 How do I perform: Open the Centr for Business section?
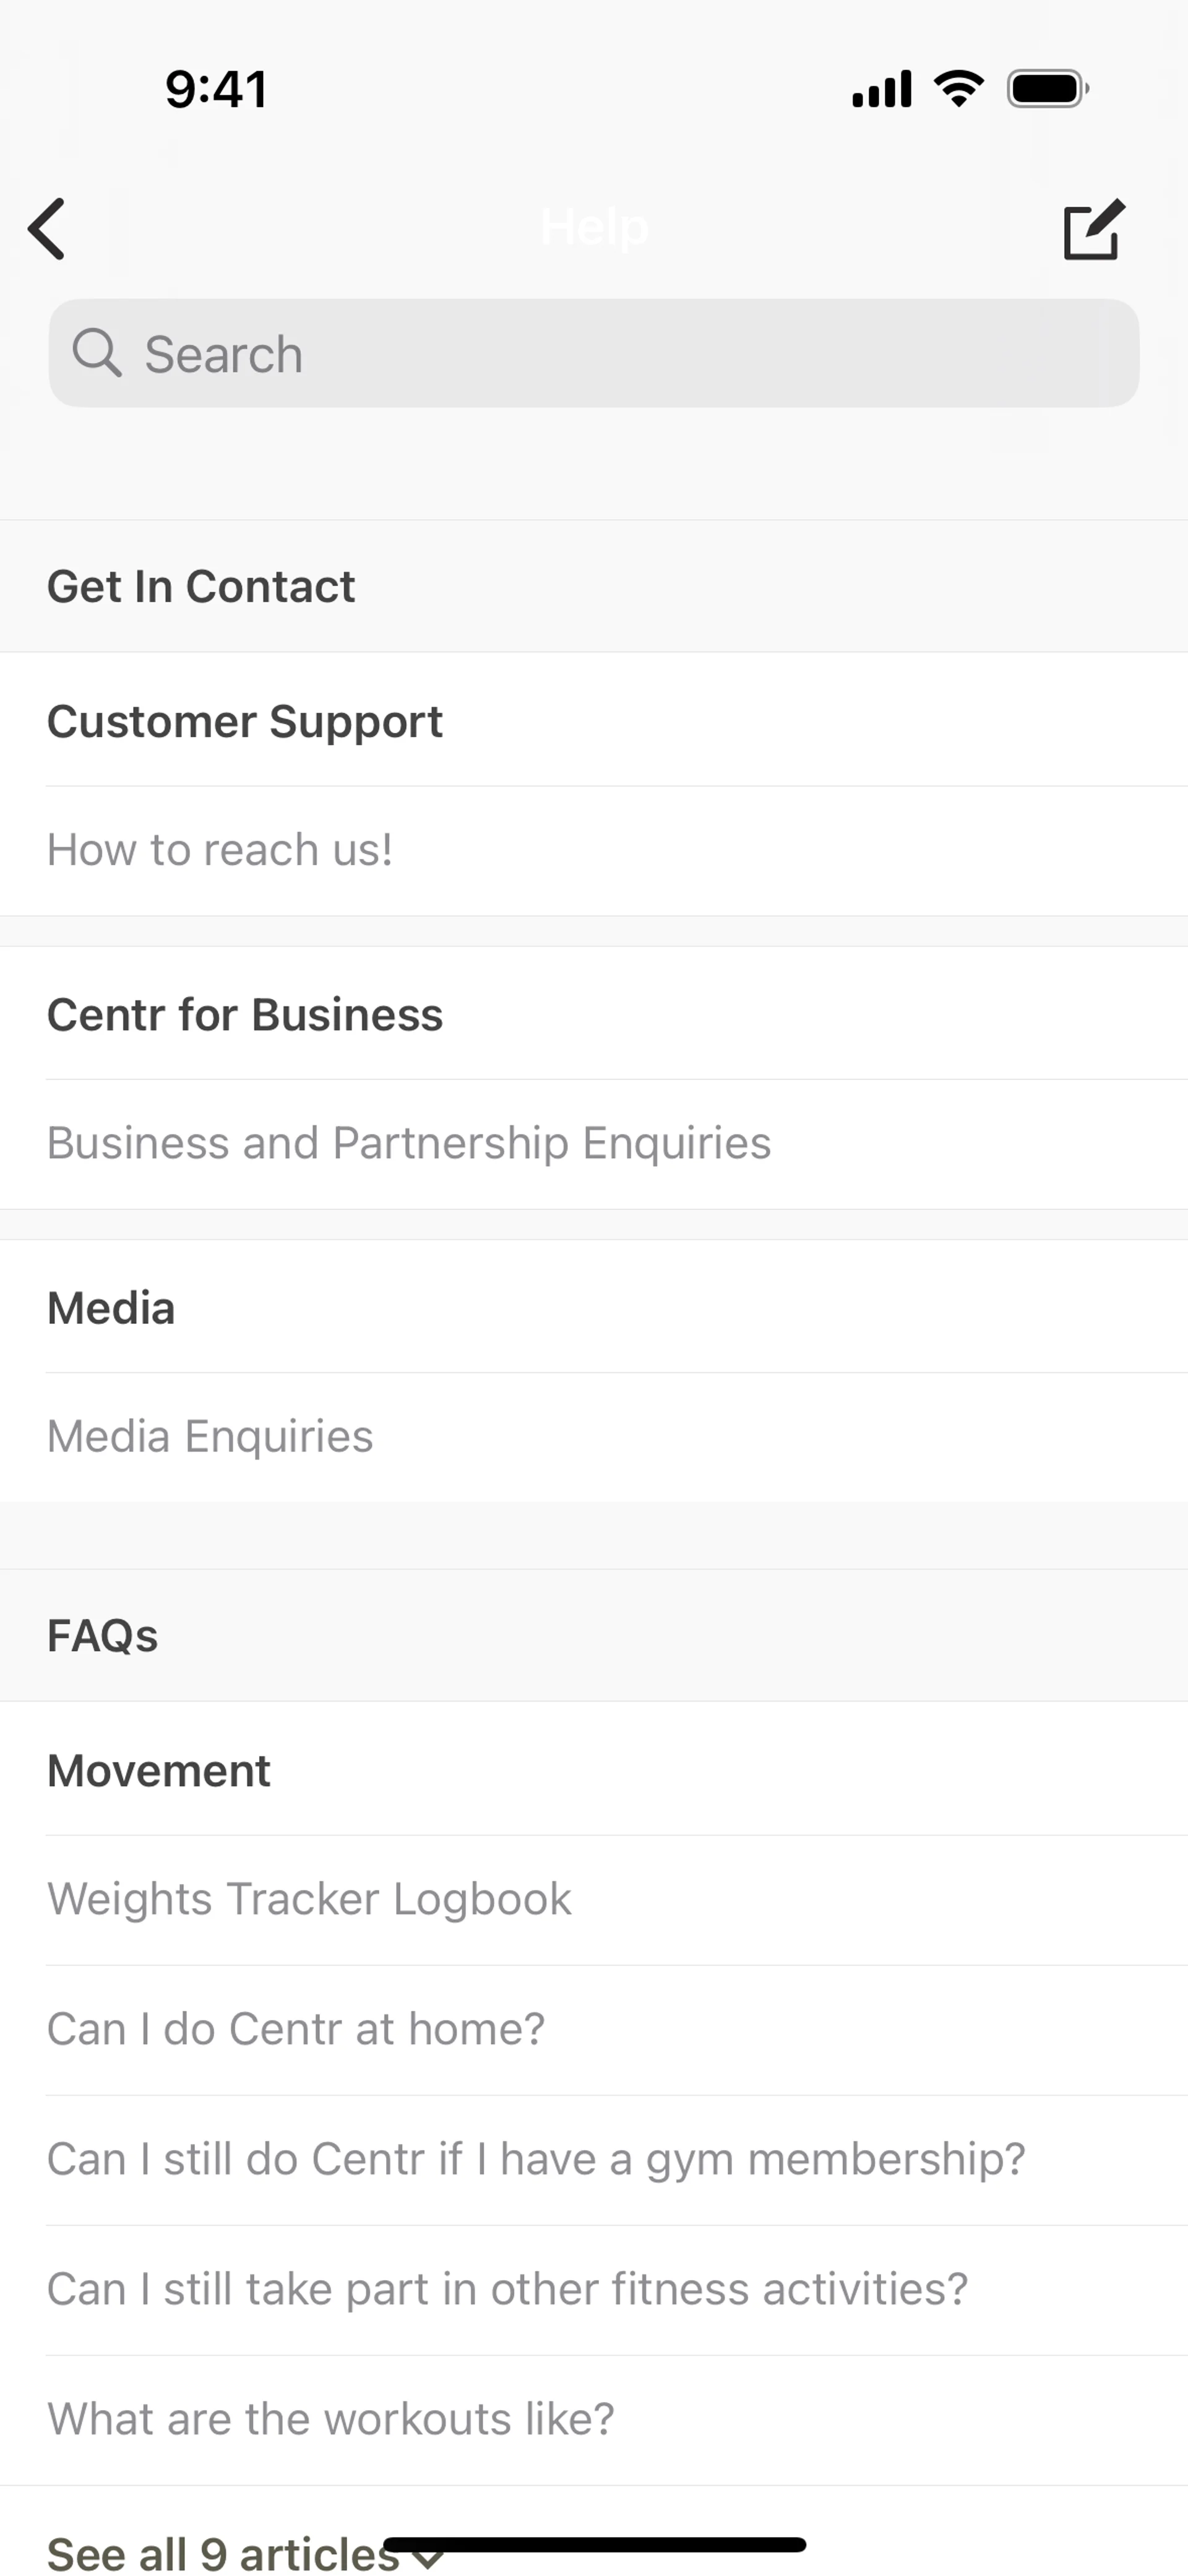(x=245, y=1014)
